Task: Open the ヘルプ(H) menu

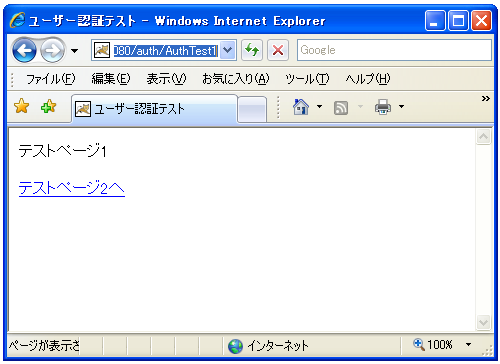Action: point(368,79)
